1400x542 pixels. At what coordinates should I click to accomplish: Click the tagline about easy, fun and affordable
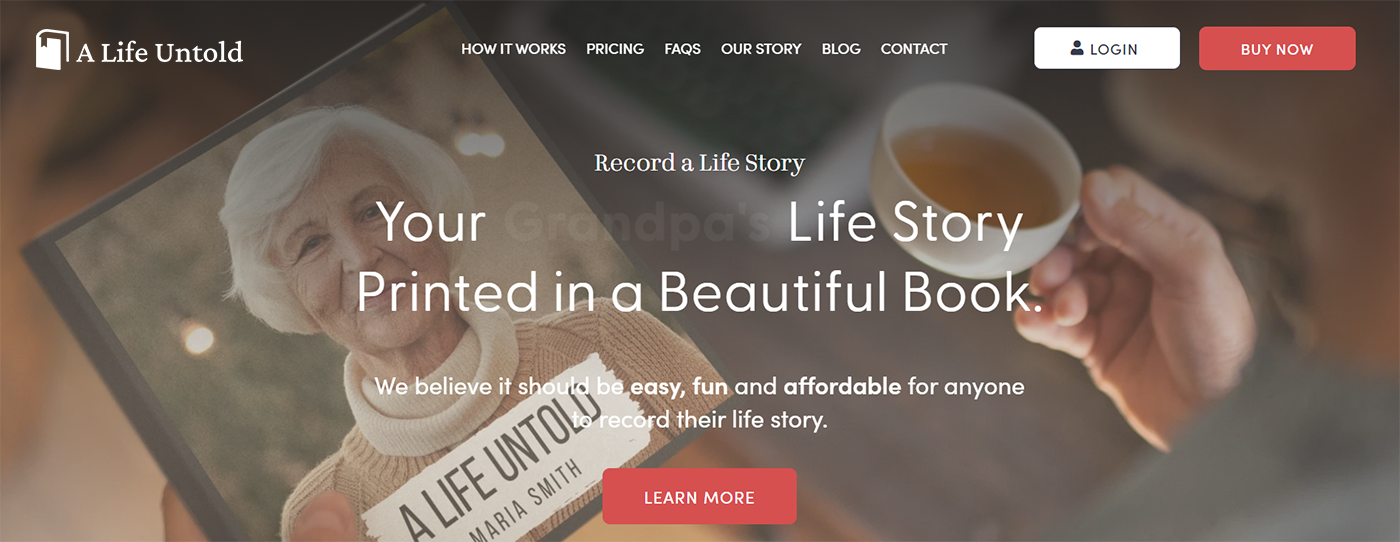[x=699, y=402]
